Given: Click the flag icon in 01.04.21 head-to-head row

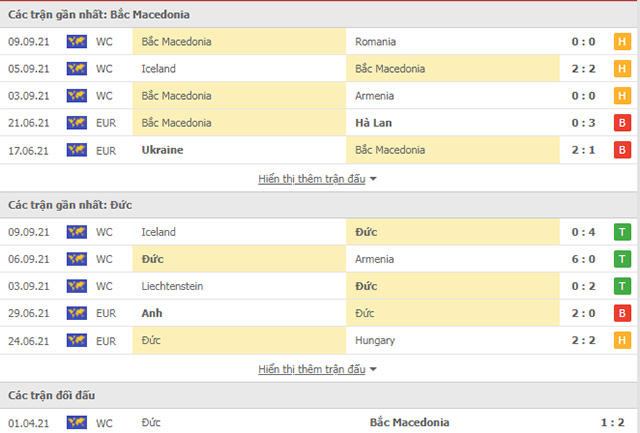Looking at the screenshot, I should click(76, 422).
